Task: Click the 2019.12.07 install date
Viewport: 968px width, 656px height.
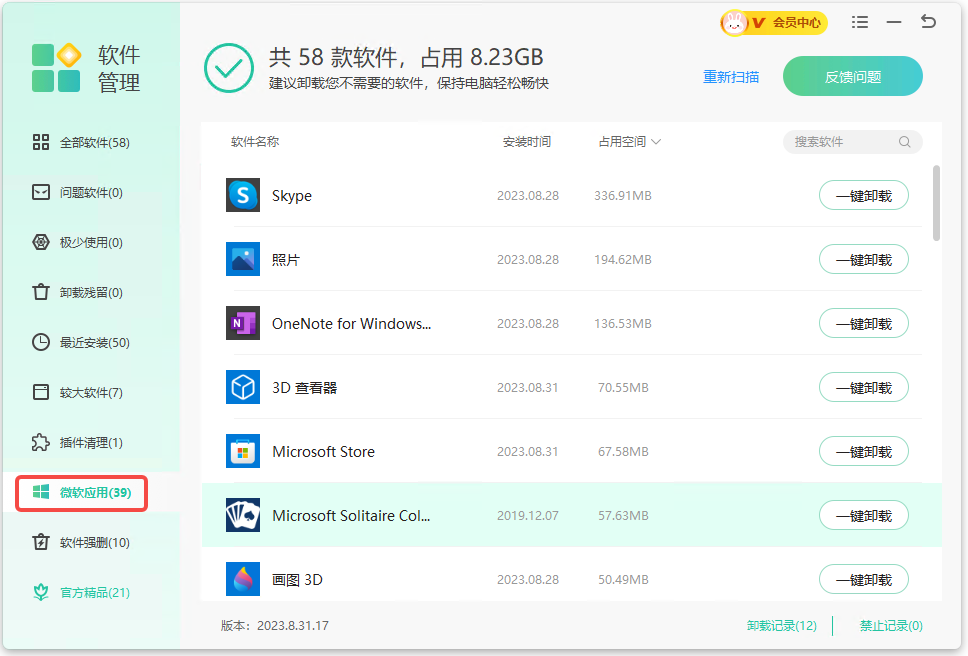Action: point(528,515)
